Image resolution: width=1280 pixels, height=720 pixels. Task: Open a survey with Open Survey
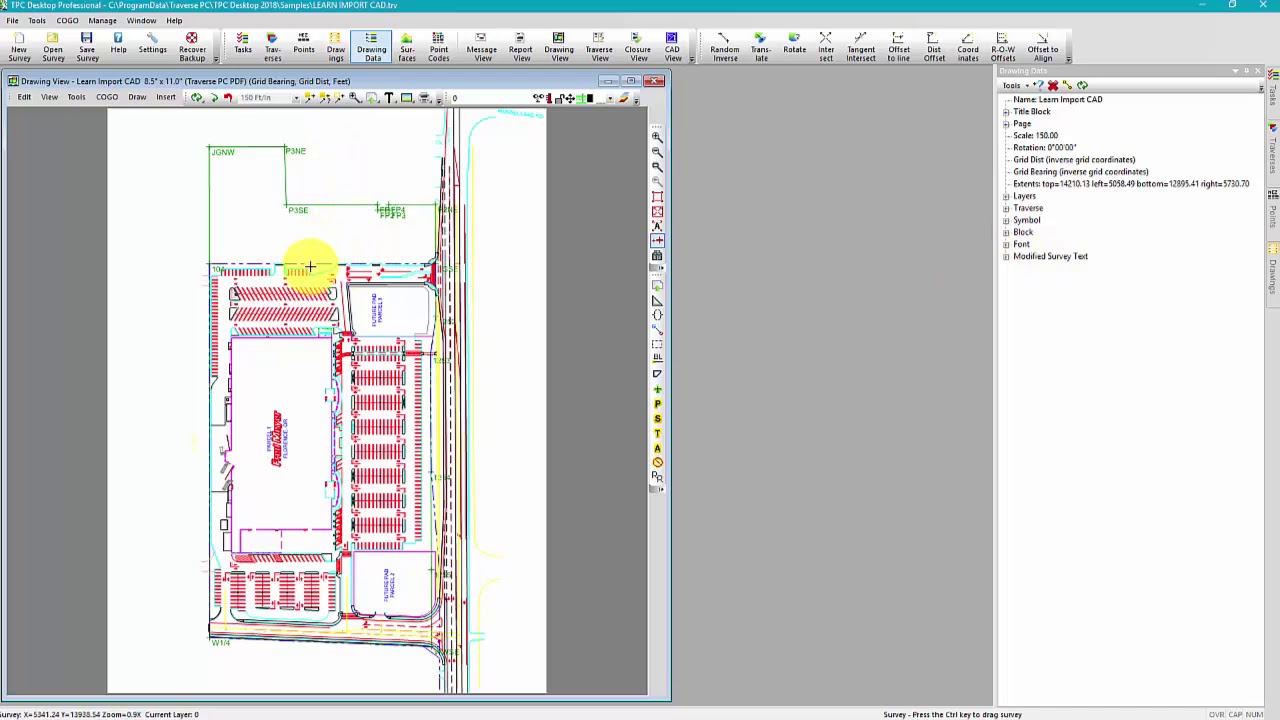(53, 47)
